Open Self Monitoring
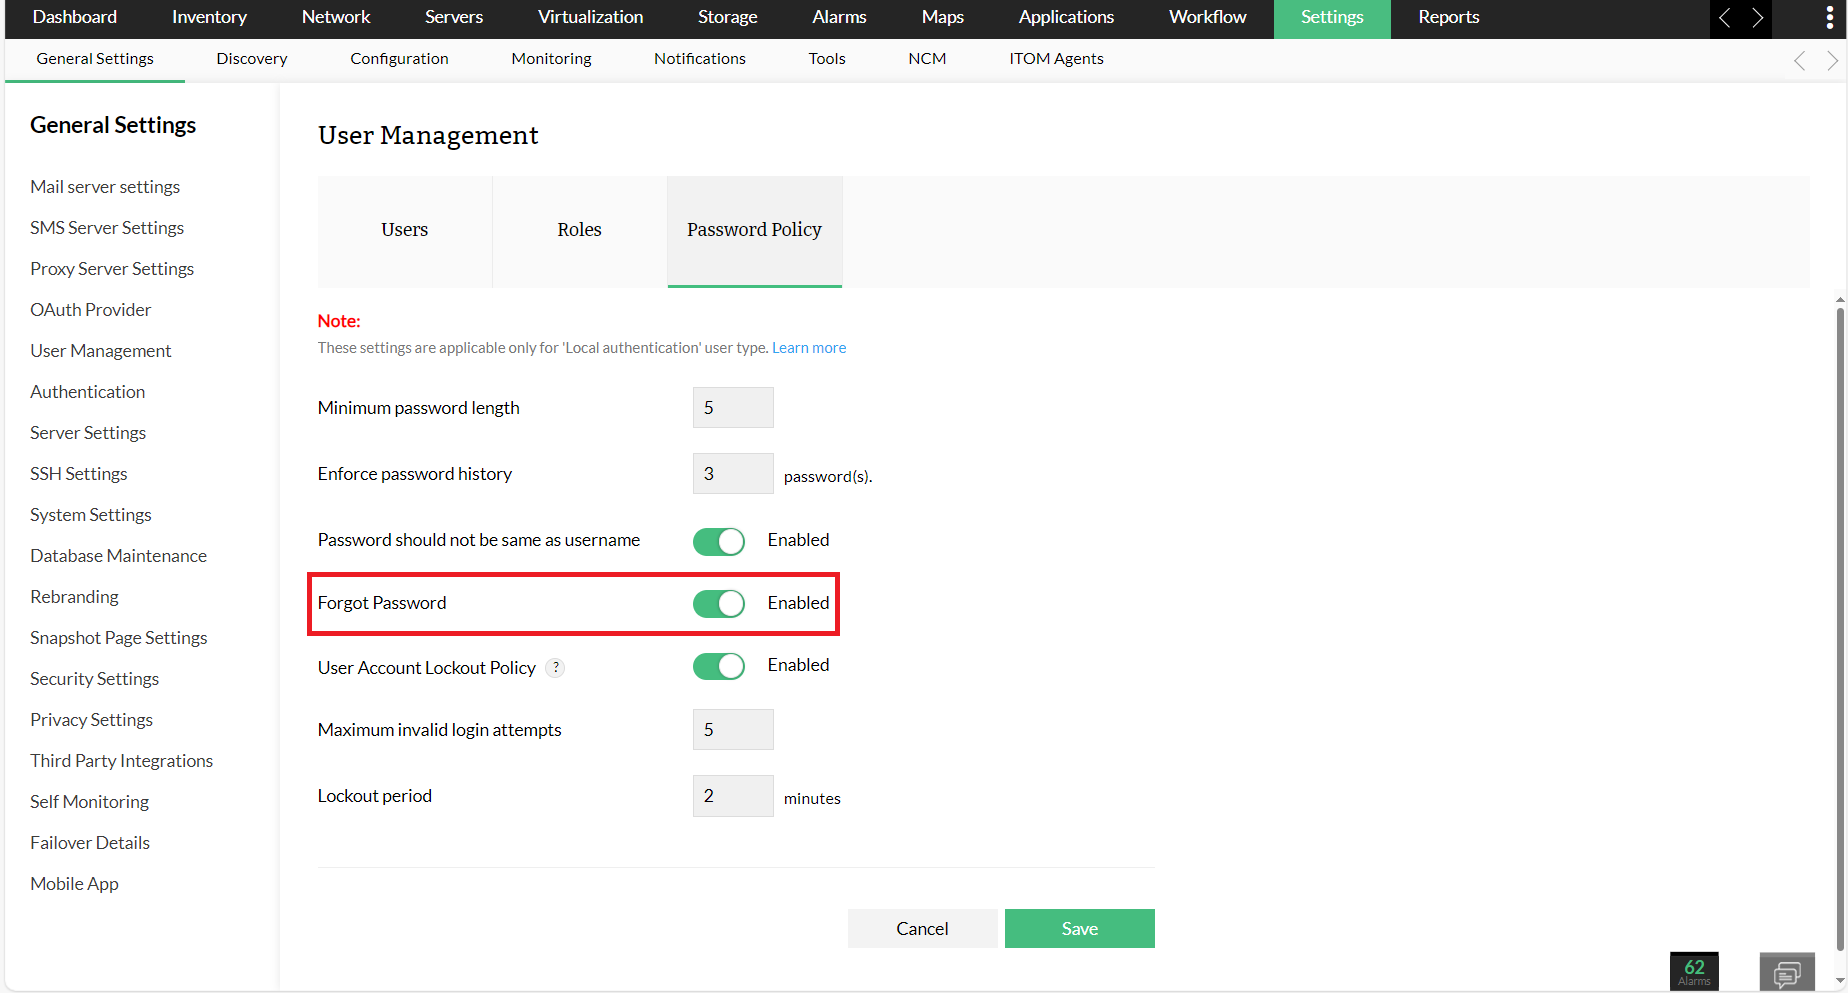 [90, 802]
